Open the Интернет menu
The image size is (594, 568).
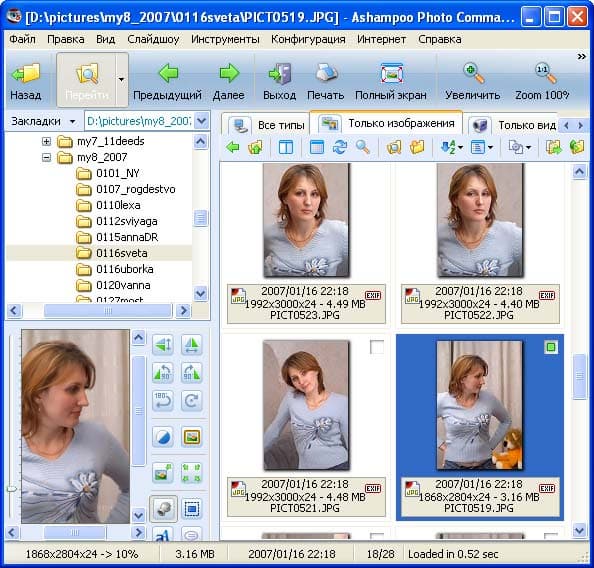coord(381,39)
